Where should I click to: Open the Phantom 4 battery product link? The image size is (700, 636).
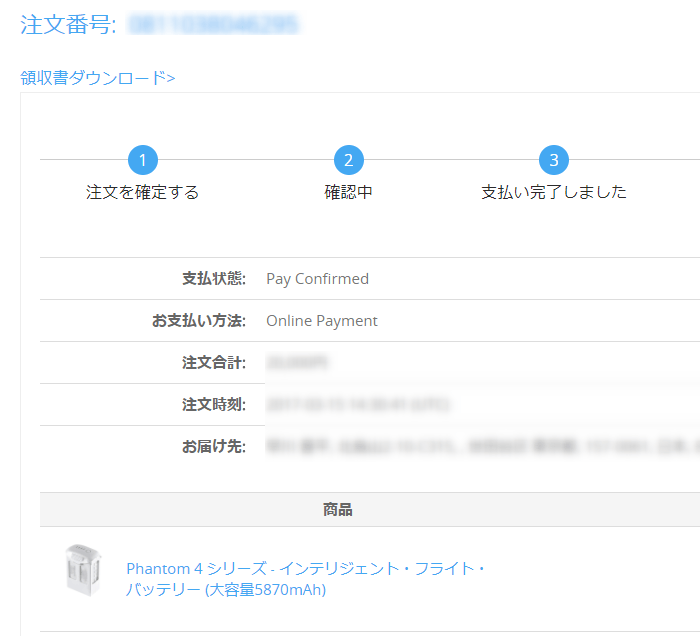[x=305, y=579]
